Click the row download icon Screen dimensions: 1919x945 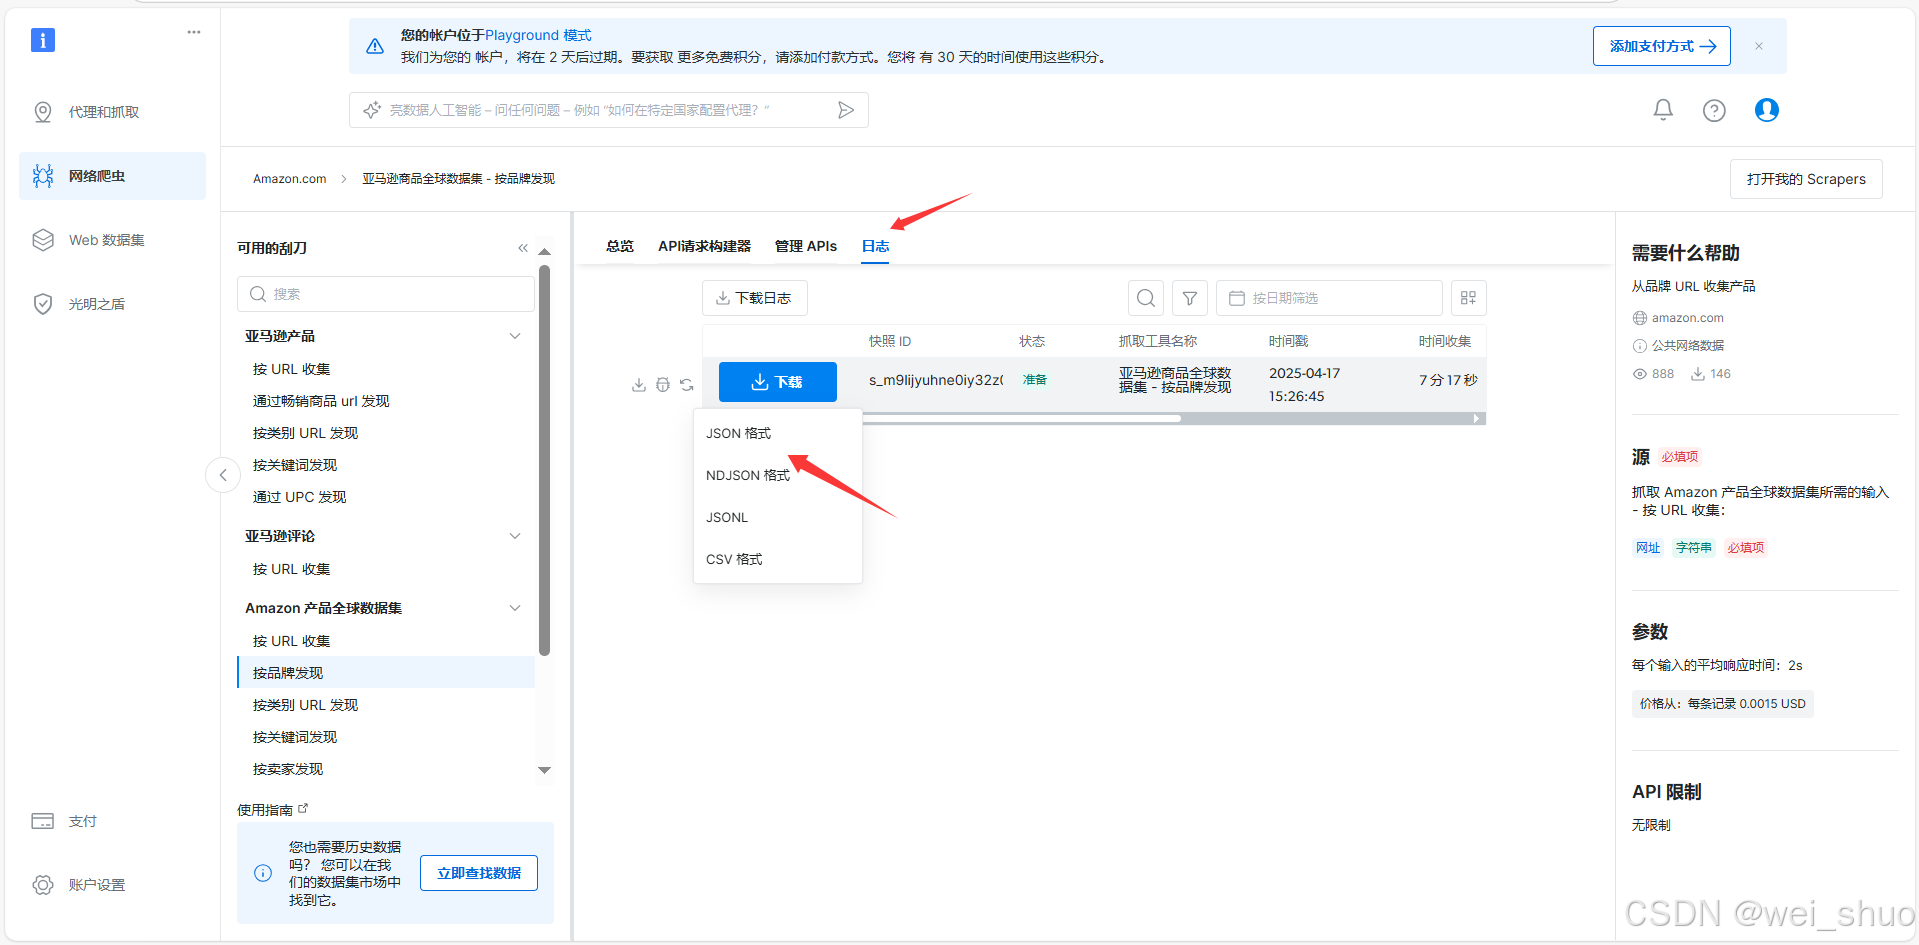[639, 385]
